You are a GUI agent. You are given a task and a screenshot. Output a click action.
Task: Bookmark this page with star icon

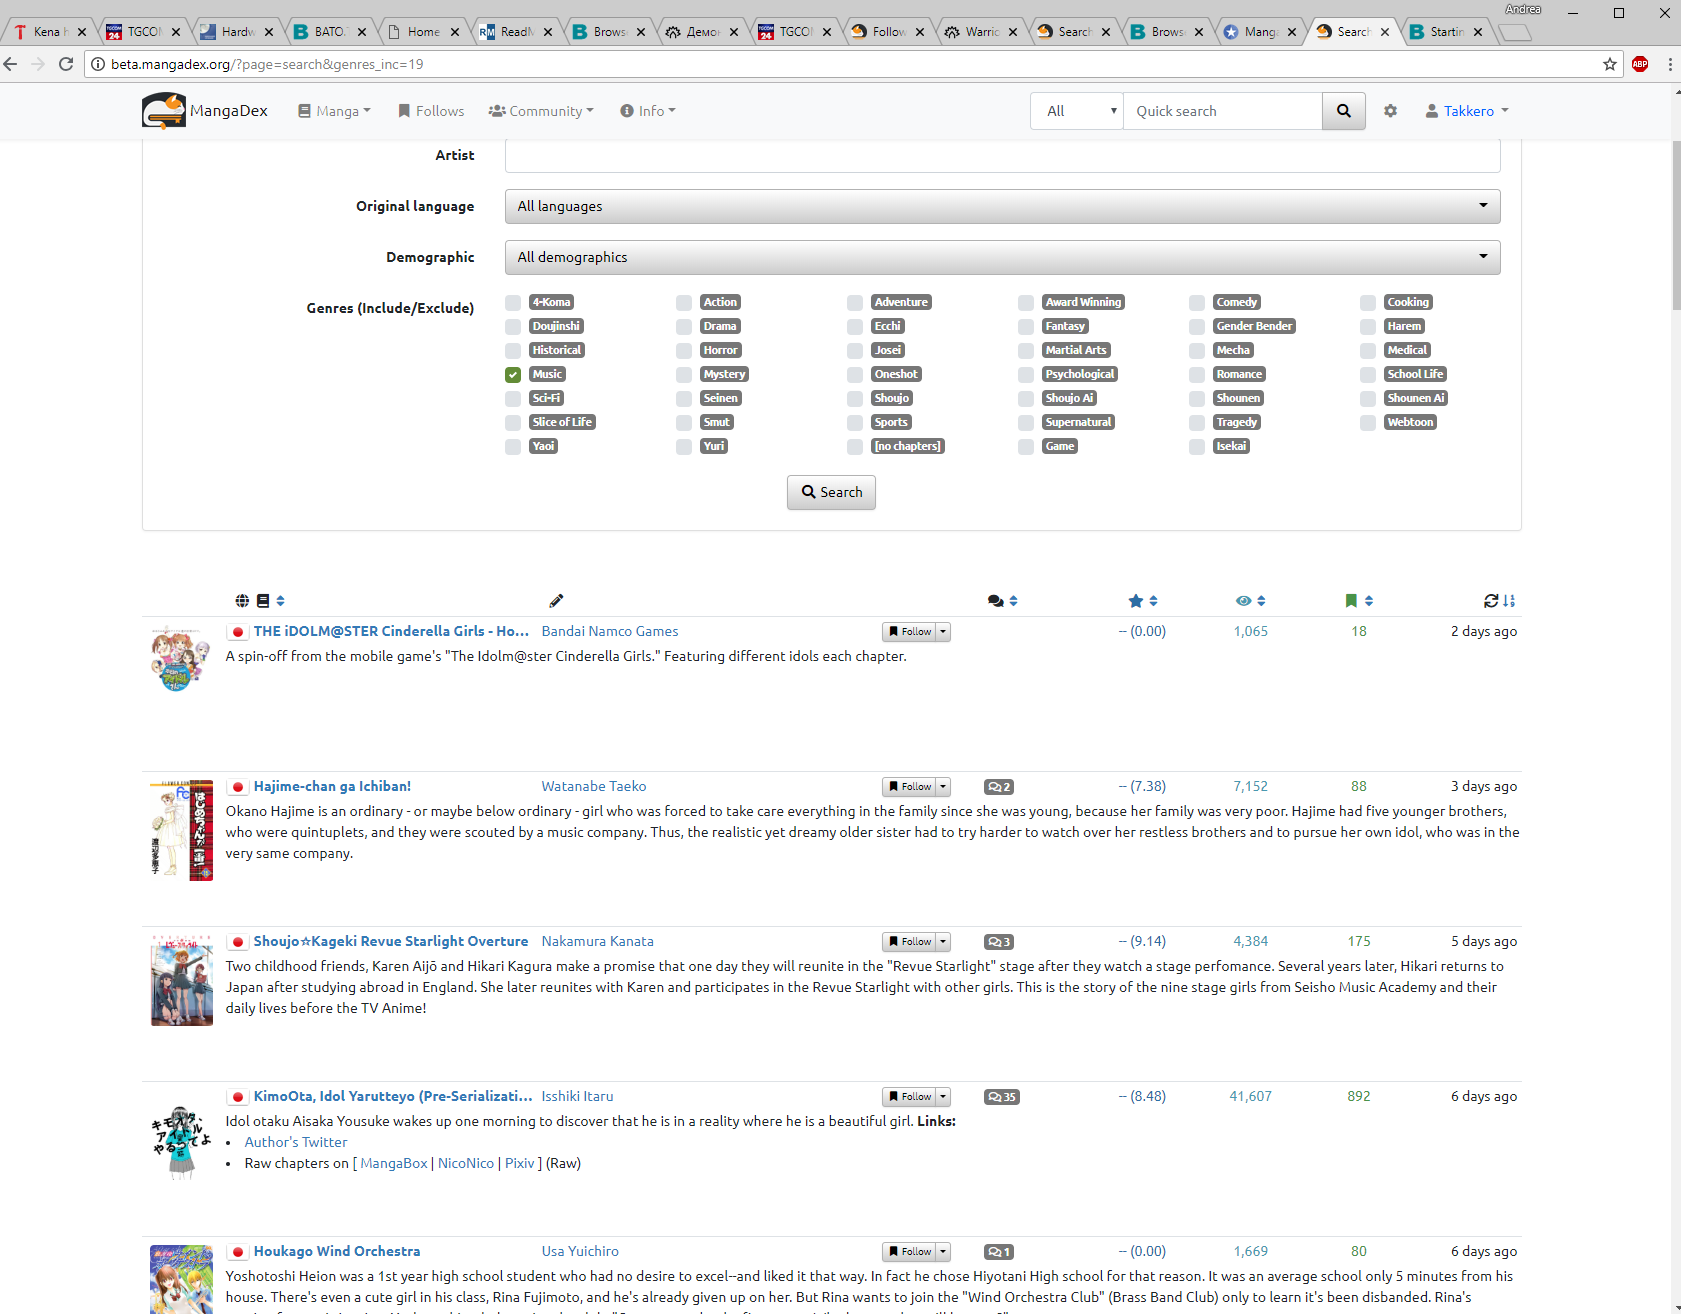1610,64
